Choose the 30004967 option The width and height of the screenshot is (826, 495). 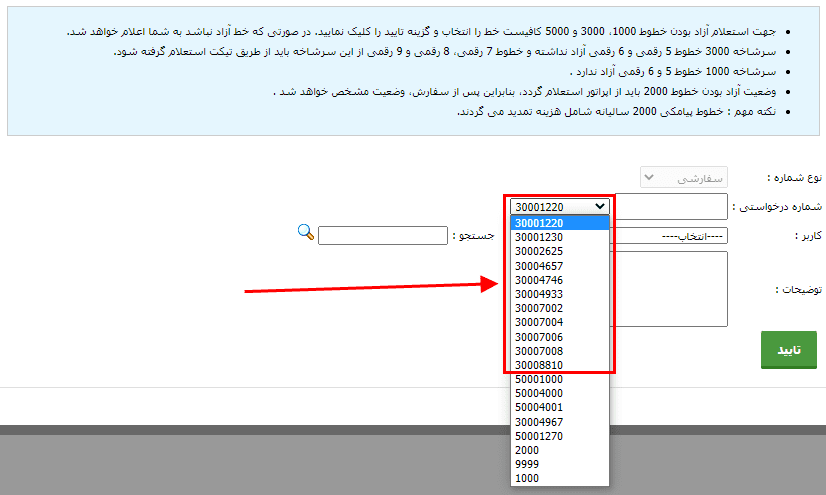tap(560, 422)
